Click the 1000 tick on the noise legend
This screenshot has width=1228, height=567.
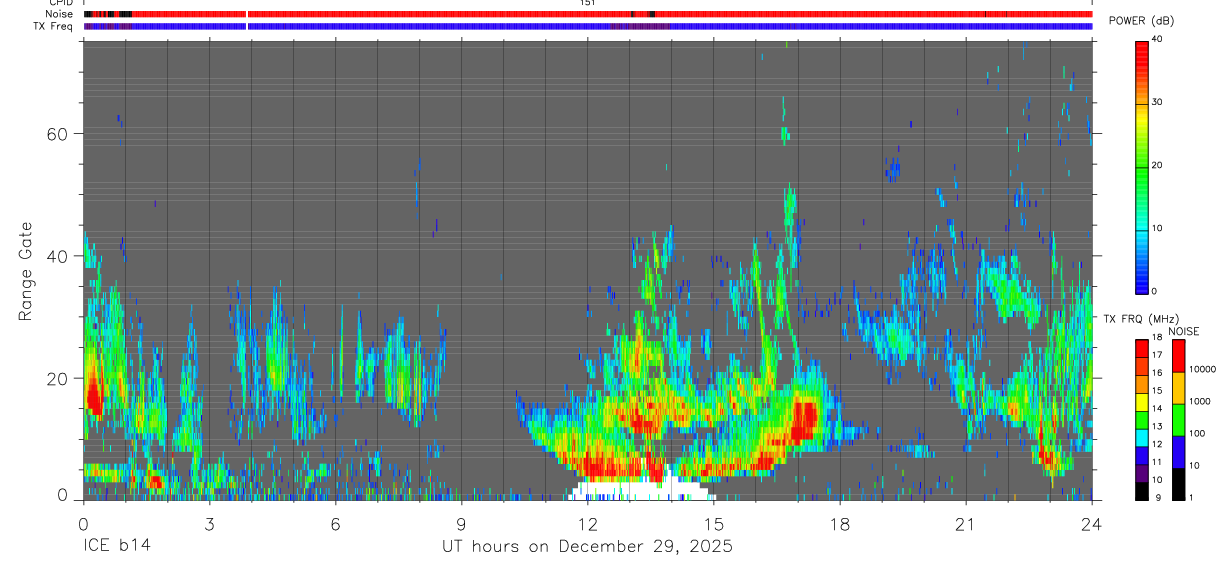tap(1200, 401)
